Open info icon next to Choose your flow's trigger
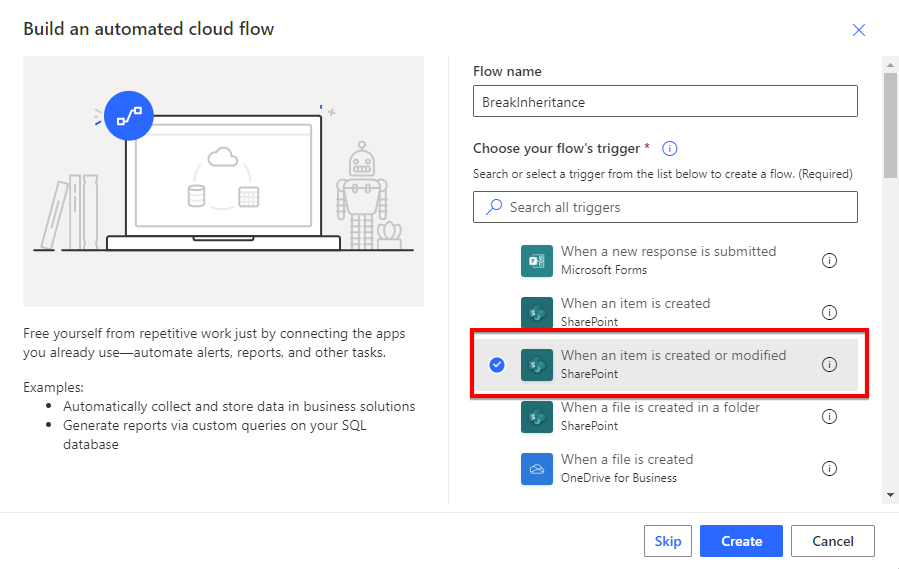899x569 pixels. coord(669,149)
